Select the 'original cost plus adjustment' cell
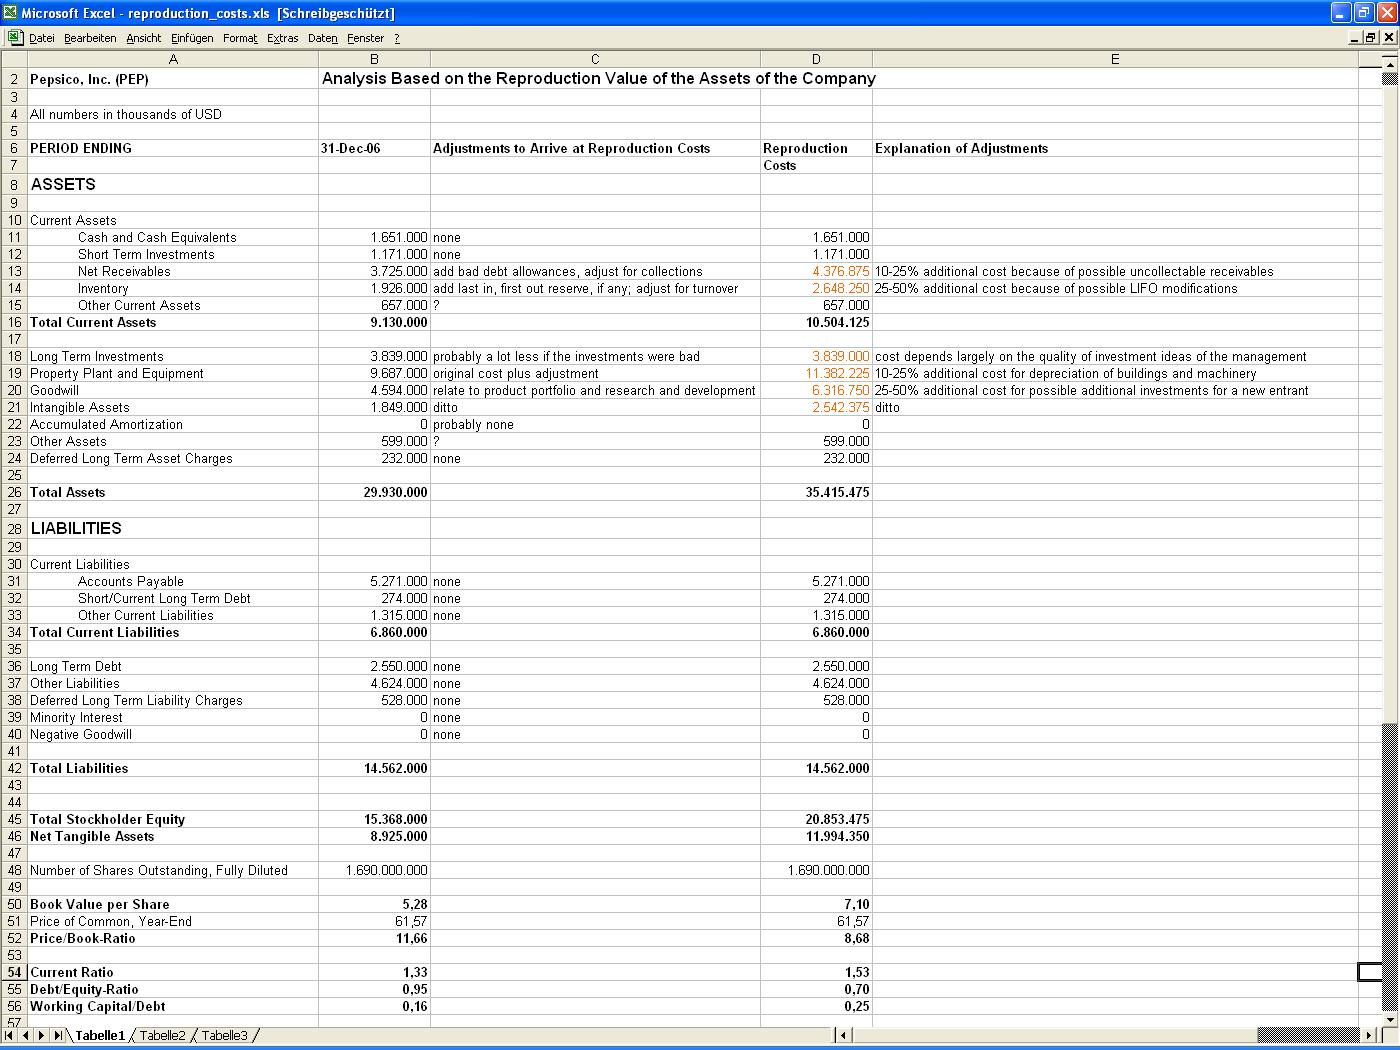The height and width of the screenshot is (1050, 1400). coord(595,373)
